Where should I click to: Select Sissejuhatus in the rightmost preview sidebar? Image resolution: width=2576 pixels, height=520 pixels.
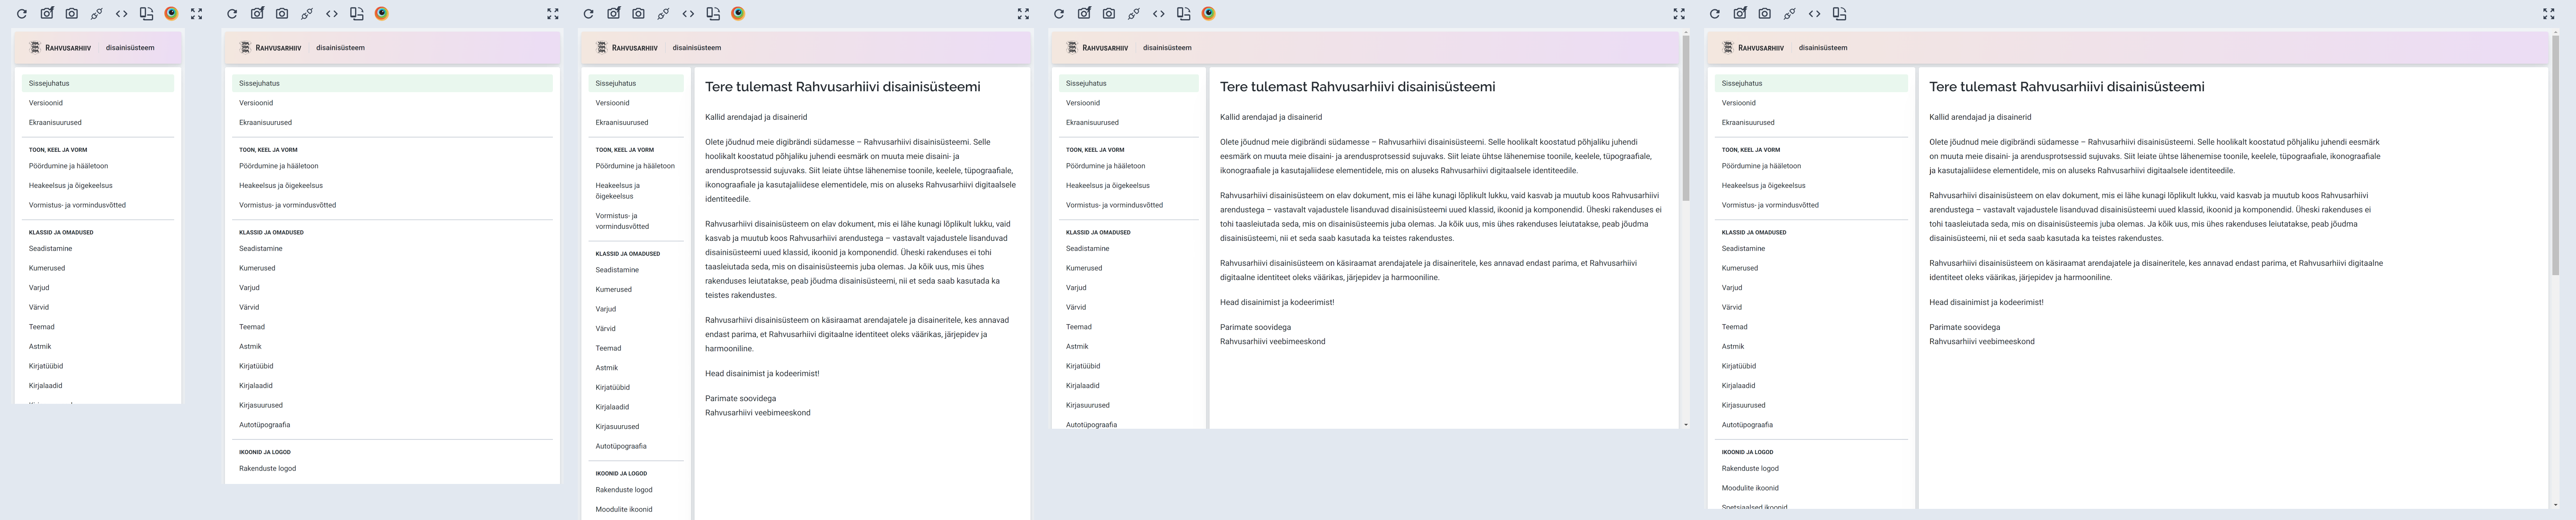pyautogui.click(x=1741, y=83)
